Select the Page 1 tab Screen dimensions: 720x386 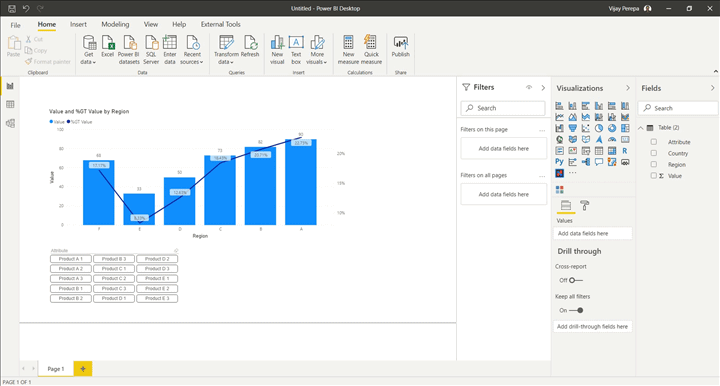pos(56,369)
